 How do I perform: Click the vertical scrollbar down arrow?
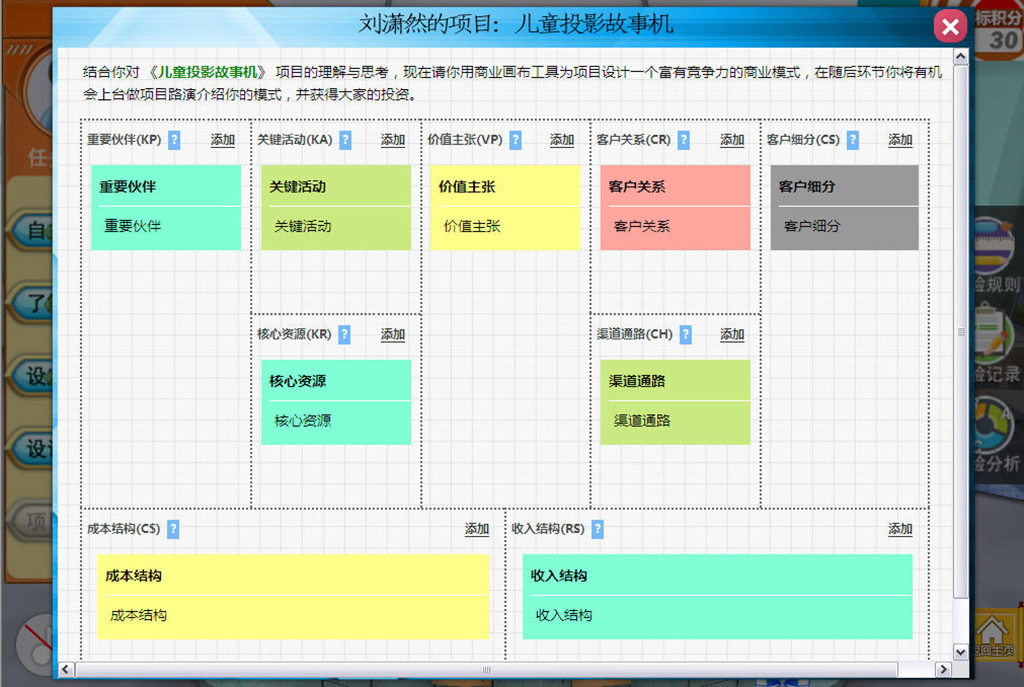pyautogui.click(x=961, y=652)
